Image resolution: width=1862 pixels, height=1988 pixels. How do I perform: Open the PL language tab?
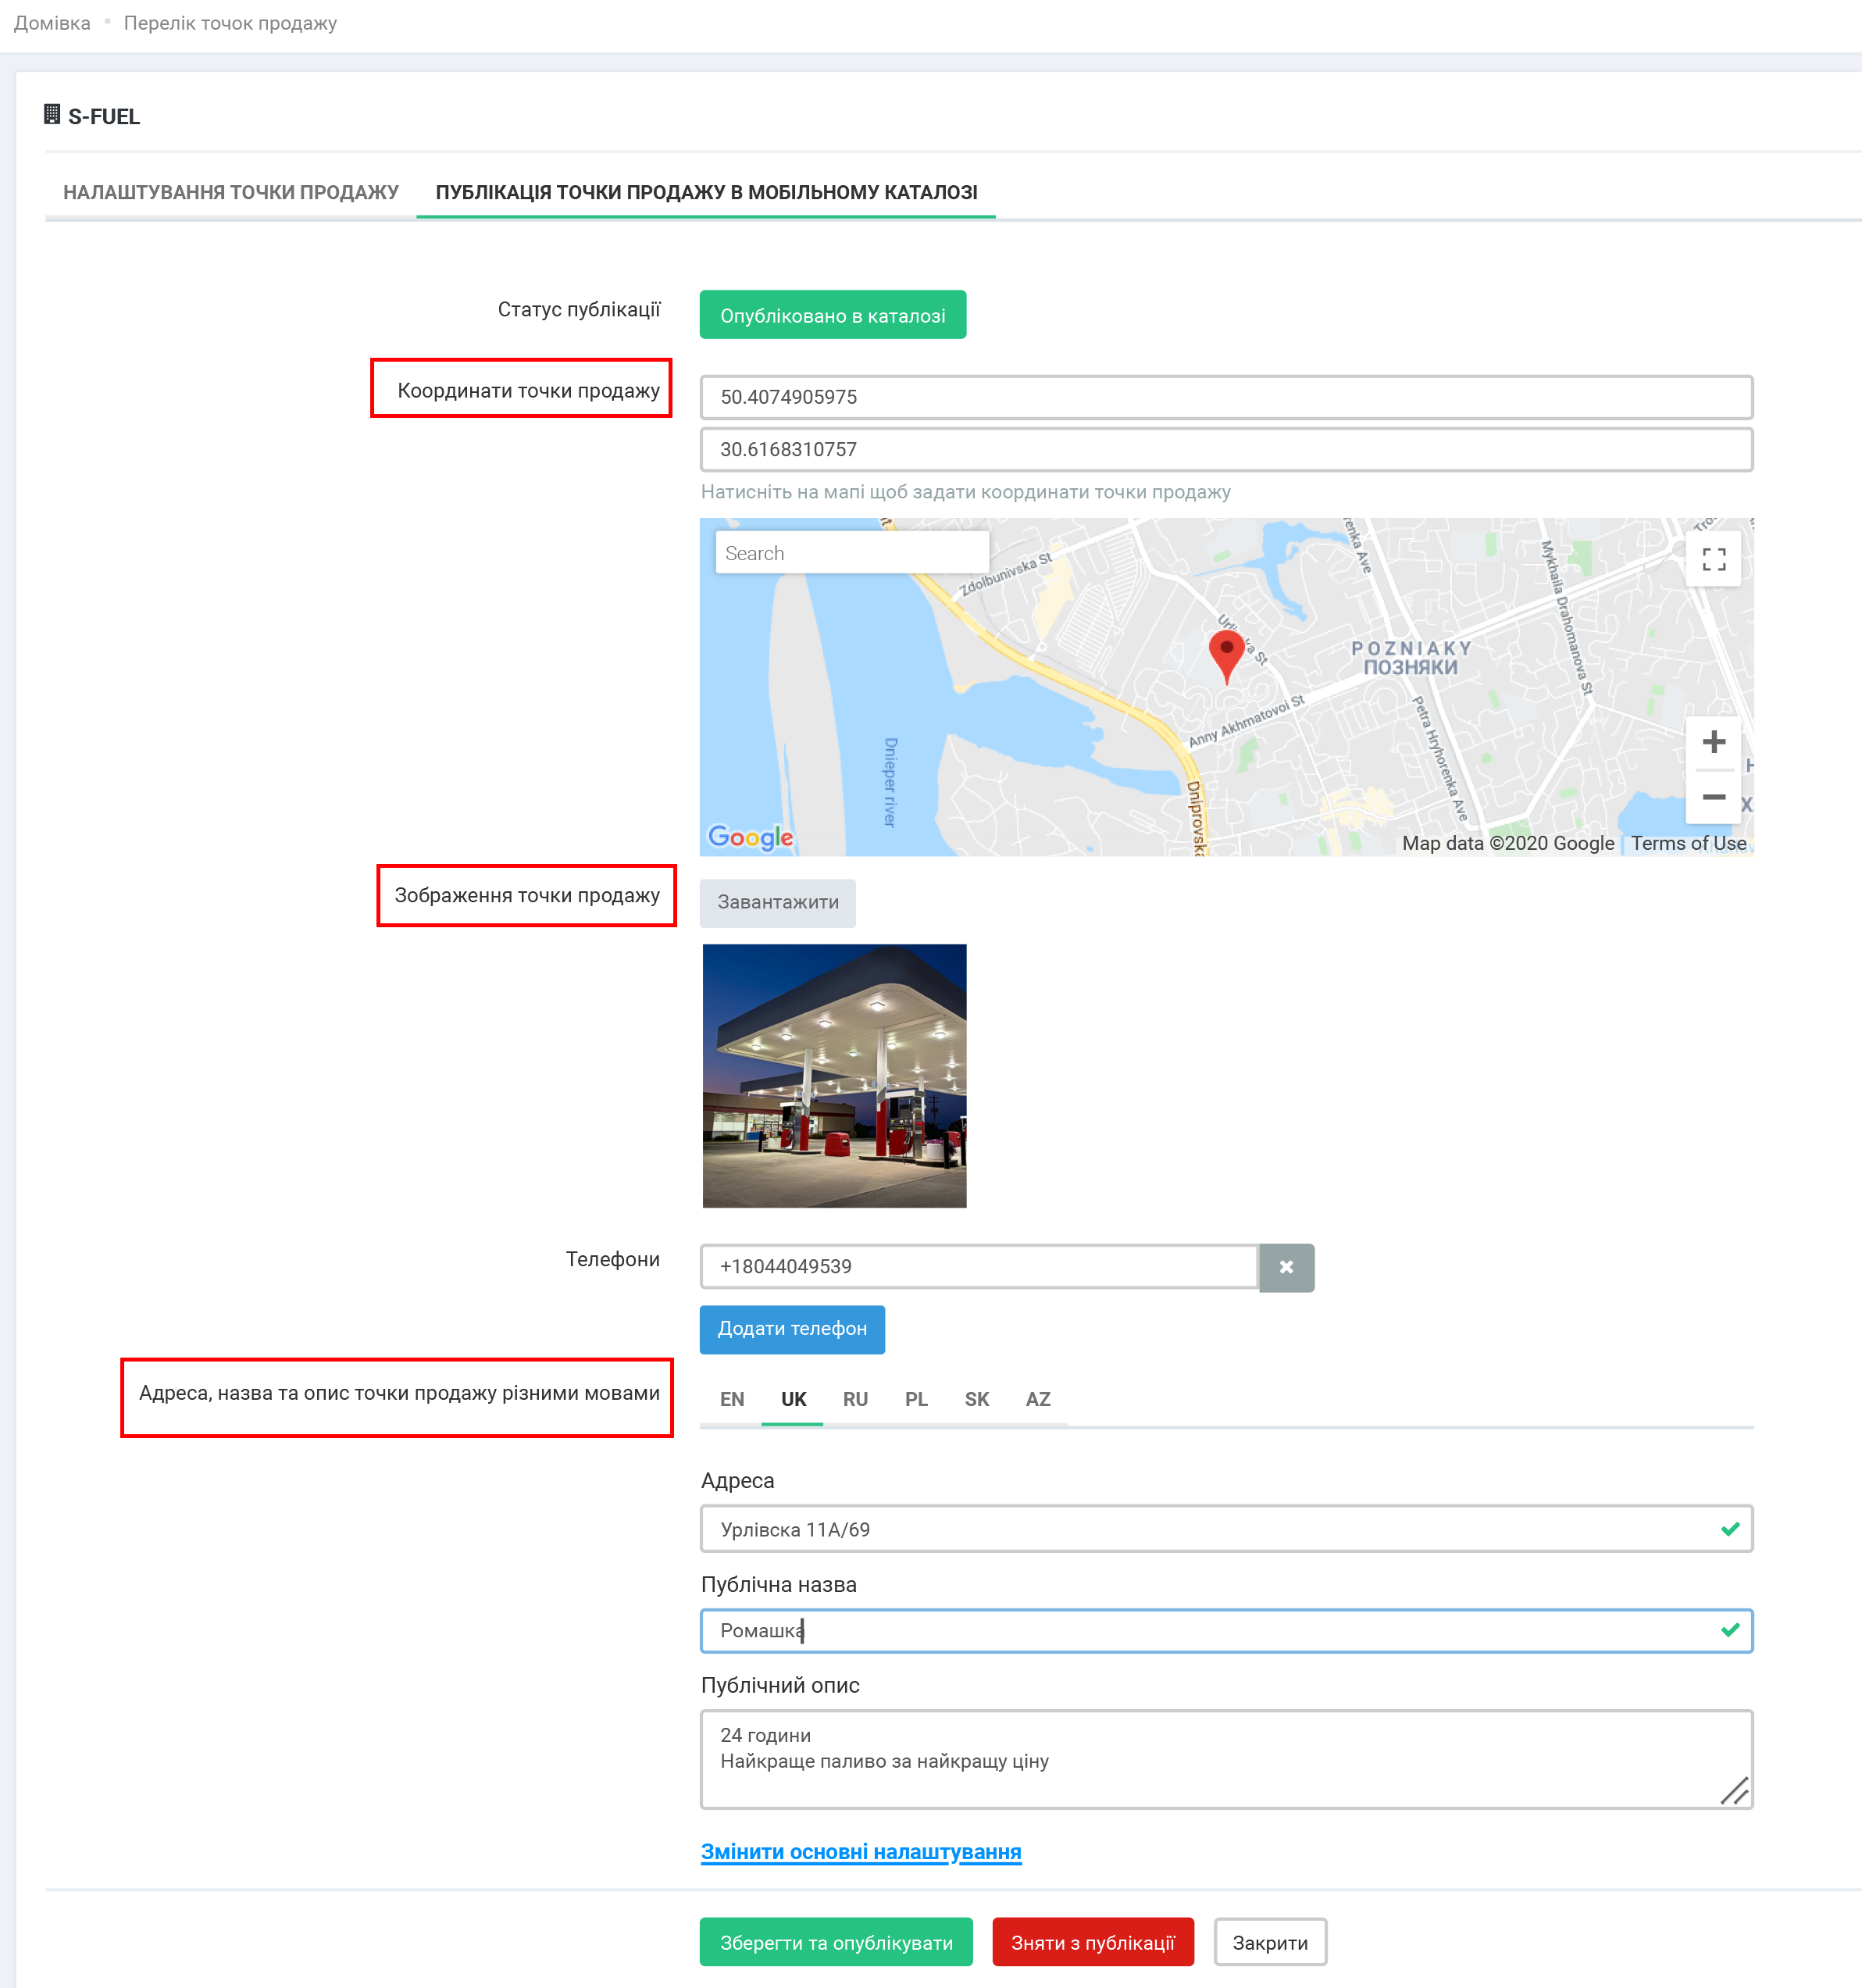click(915, 1399)
